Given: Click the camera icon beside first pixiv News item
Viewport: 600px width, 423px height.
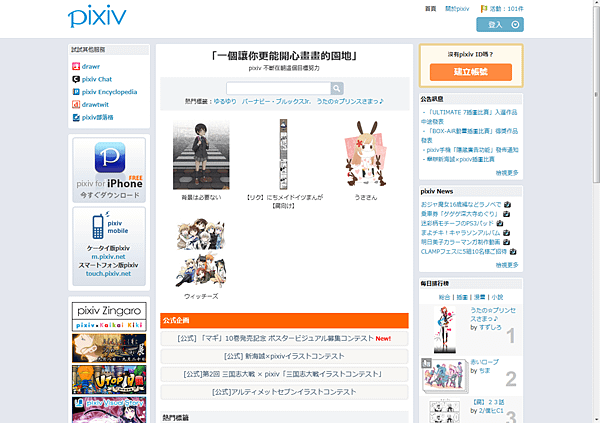Looking at the screenshot, I should (507, 204).
